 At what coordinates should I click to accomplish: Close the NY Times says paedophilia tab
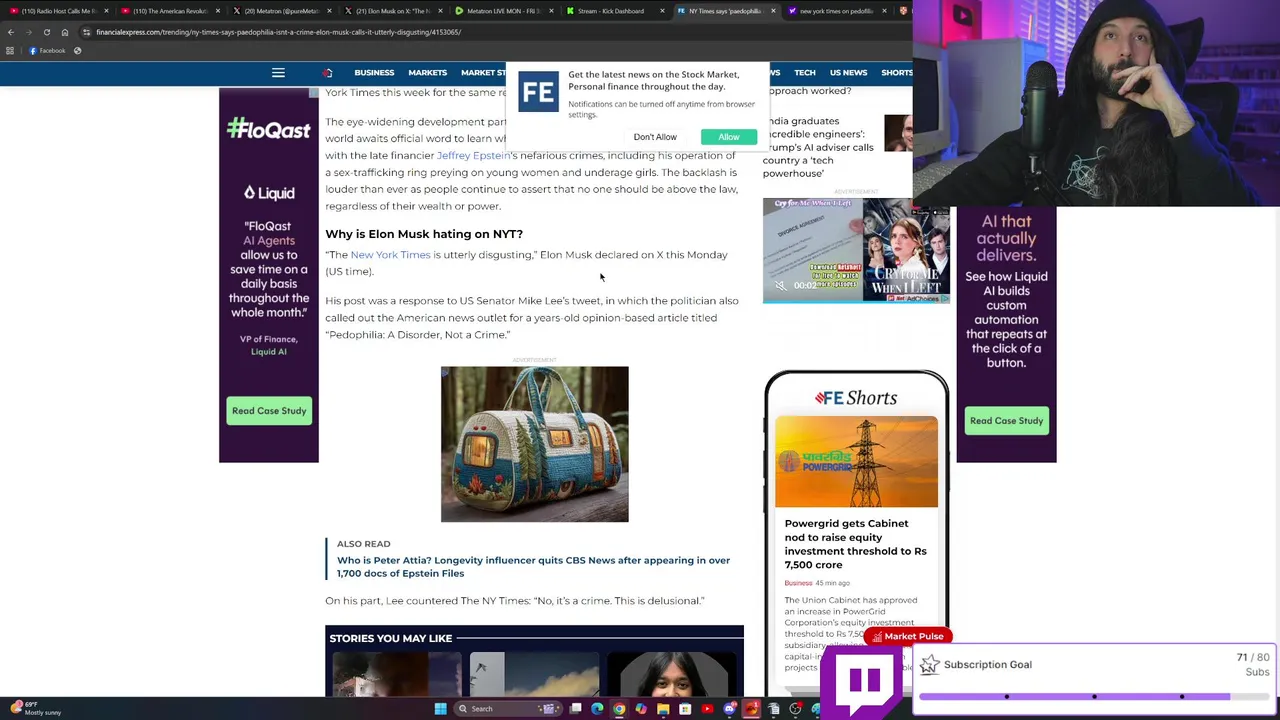(x=773, y=11)
